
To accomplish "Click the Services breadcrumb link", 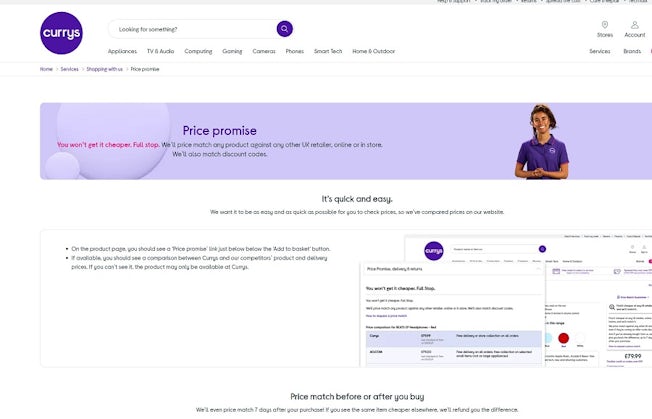I will point(69,69).
